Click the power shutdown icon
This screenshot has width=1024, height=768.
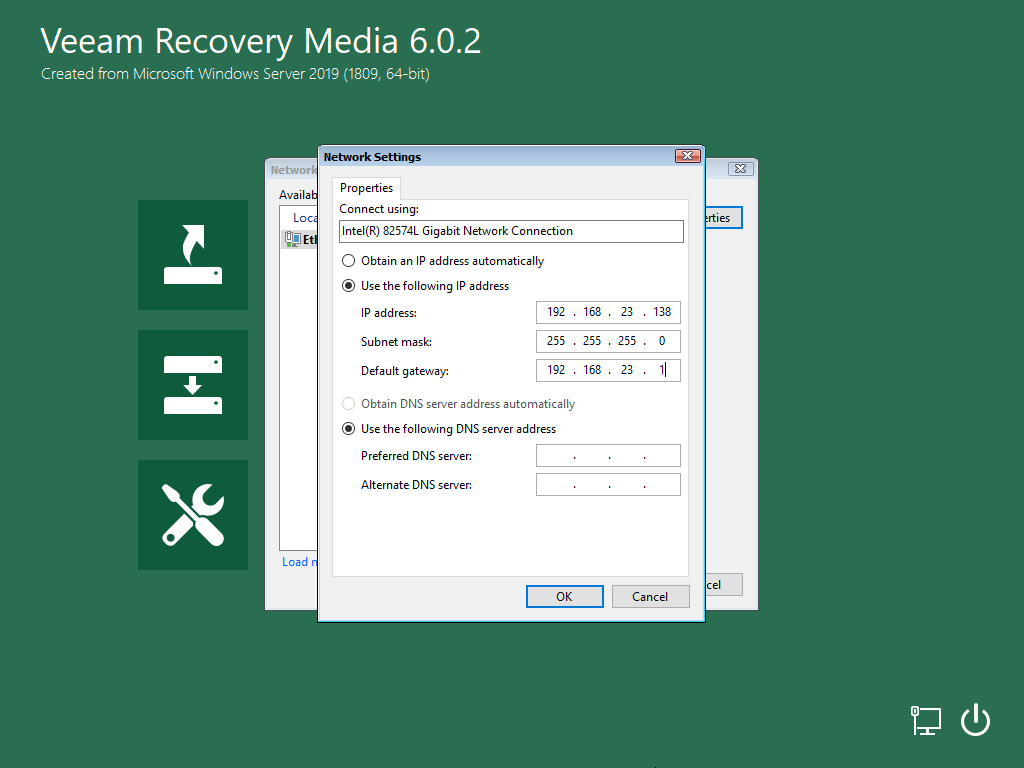975,719
